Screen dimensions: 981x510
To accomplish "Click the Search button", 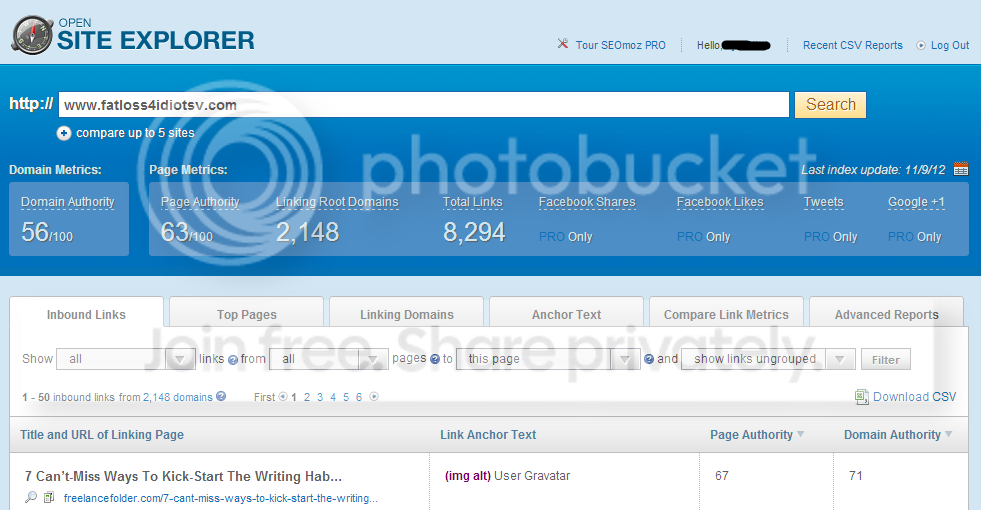I will pos(830,105).
